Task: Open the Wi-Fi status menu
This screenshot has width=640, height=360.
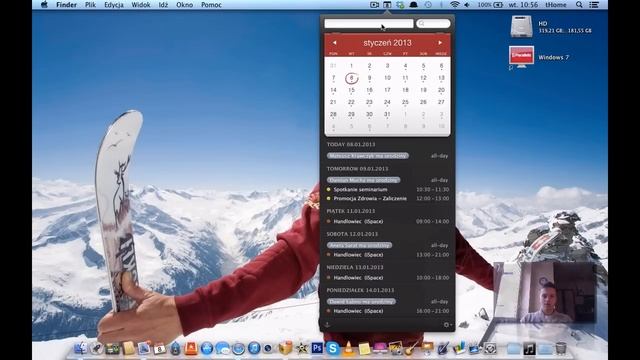Action: click(x=454, y=5)
